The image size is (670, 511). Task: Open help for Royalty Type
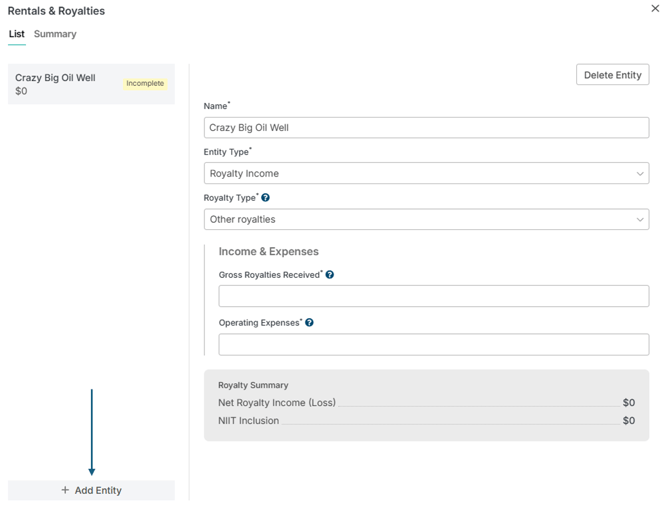[x=265, y=197]
